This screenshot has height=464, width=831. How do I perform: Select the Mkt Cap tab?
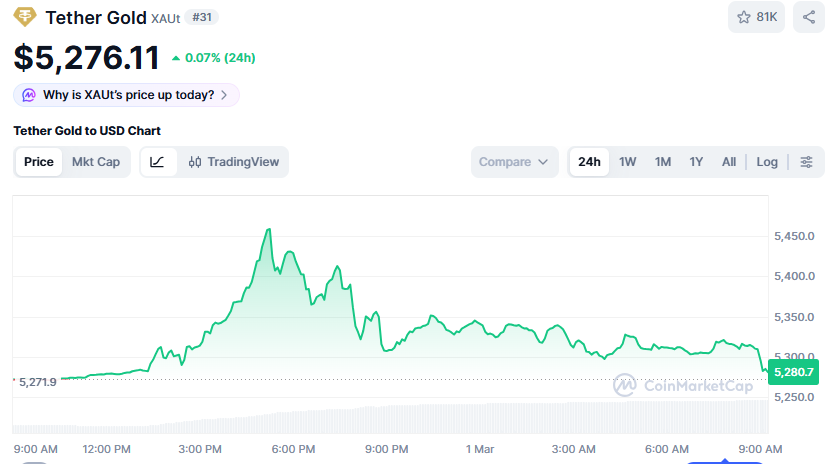tap(96, 162)
